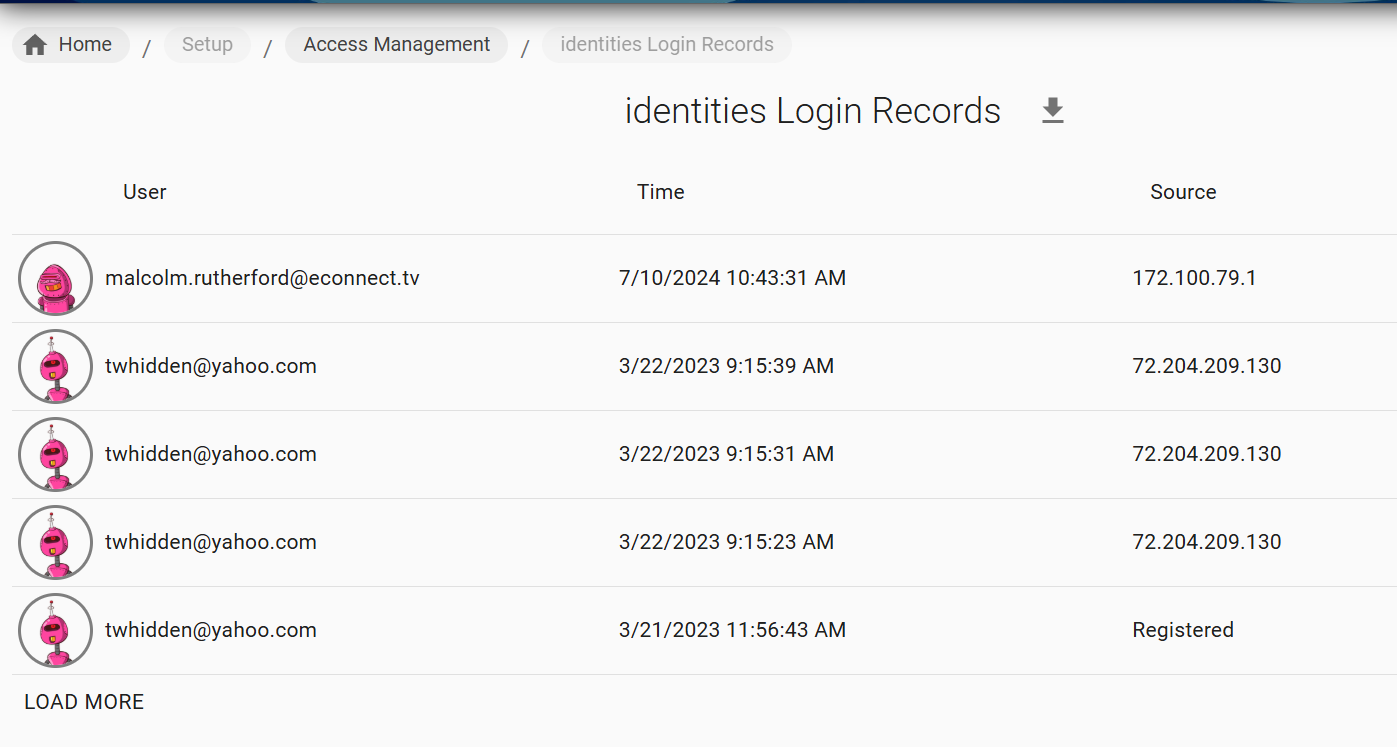Open the Setup breadcrumb item

pos(207,44)
